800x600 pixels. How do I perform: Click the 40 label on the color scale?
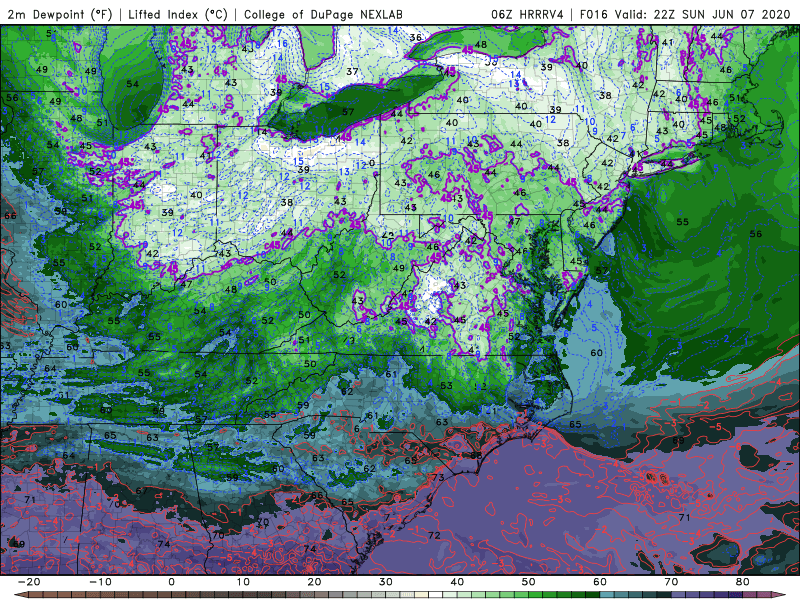click(457, 582)
